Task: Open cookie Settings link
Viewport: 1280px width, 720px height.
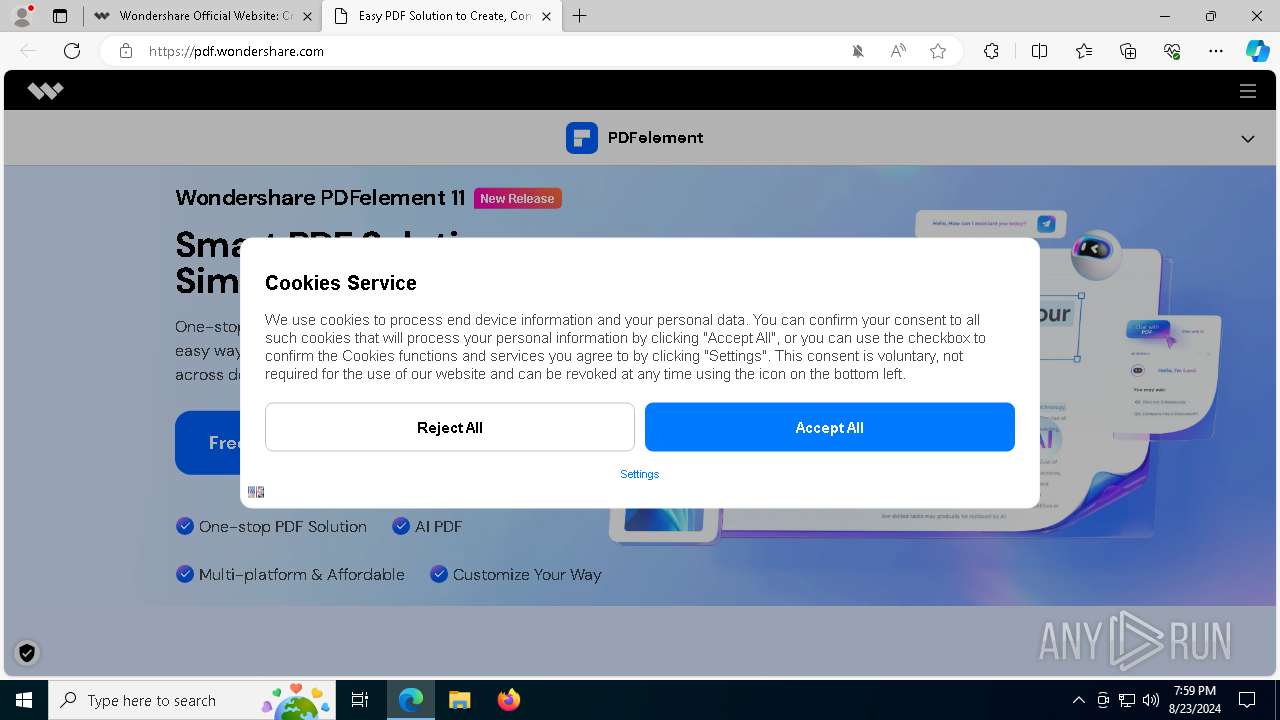Action: (x=640, y=474)
